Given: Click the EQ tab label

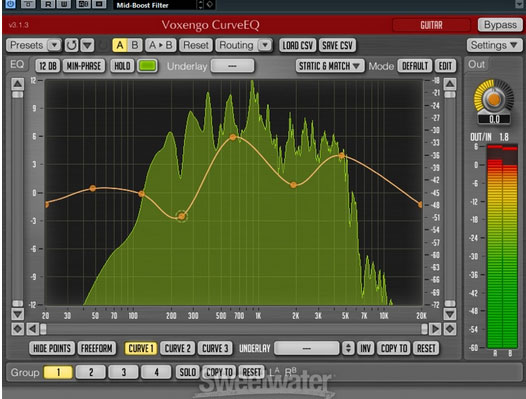Looking at the screenshot, I should (17, 64).
